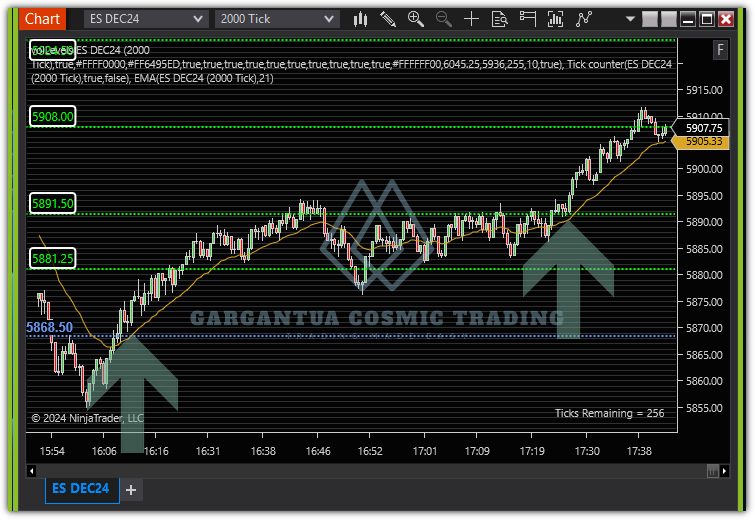The width and height of the screenshot is (755, 520).
Task: Toggle the crosshair cursor plus icon
Action: tap(471, 19)
